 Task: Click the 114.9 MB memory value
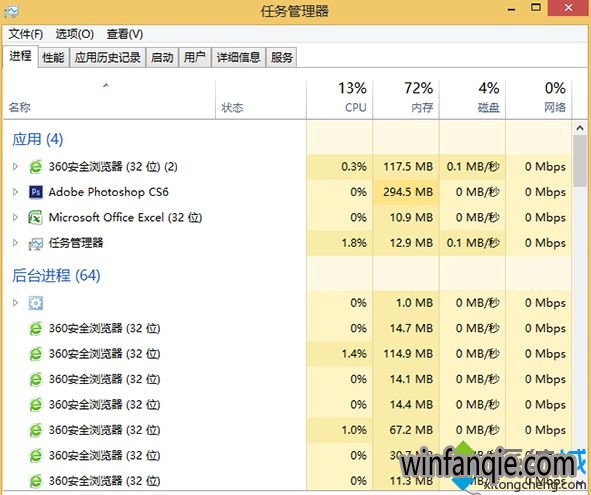click(408, 354)
